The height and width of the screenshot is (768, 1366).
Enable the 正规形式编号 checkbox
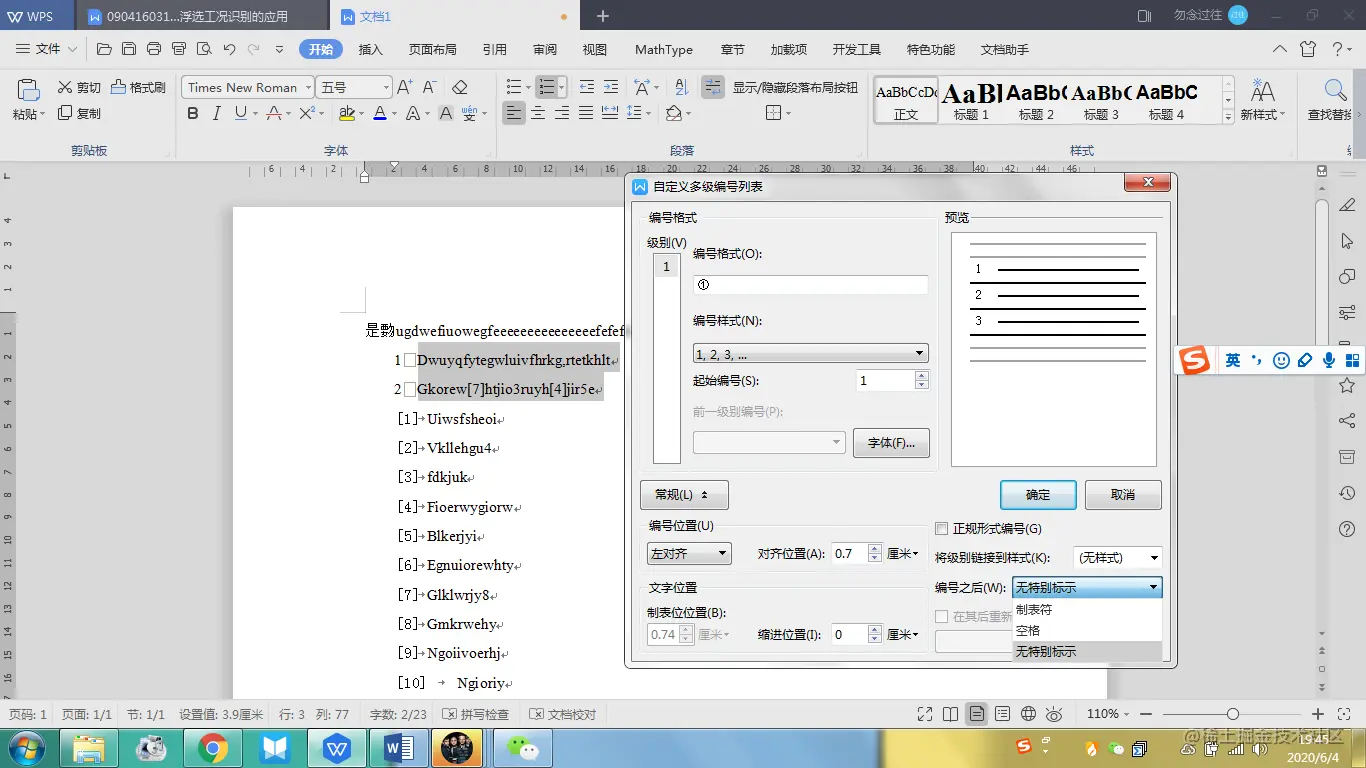point(940,528)
